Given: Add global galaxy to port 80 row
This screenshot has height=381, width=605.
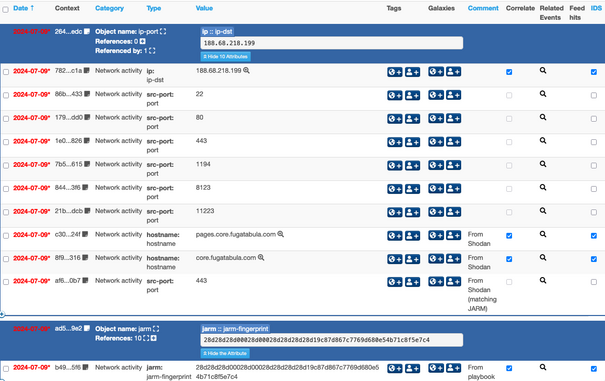Looking at the screenshot, I should [x=436, y=119].
